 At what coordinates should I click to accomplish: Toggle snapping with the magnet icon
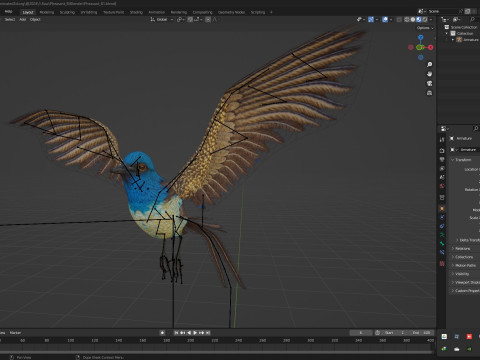coord(190,20)
